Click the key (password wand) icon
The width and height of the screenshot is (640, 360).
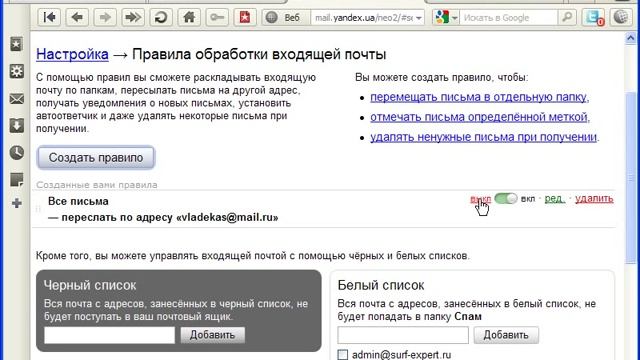point(217,18)
